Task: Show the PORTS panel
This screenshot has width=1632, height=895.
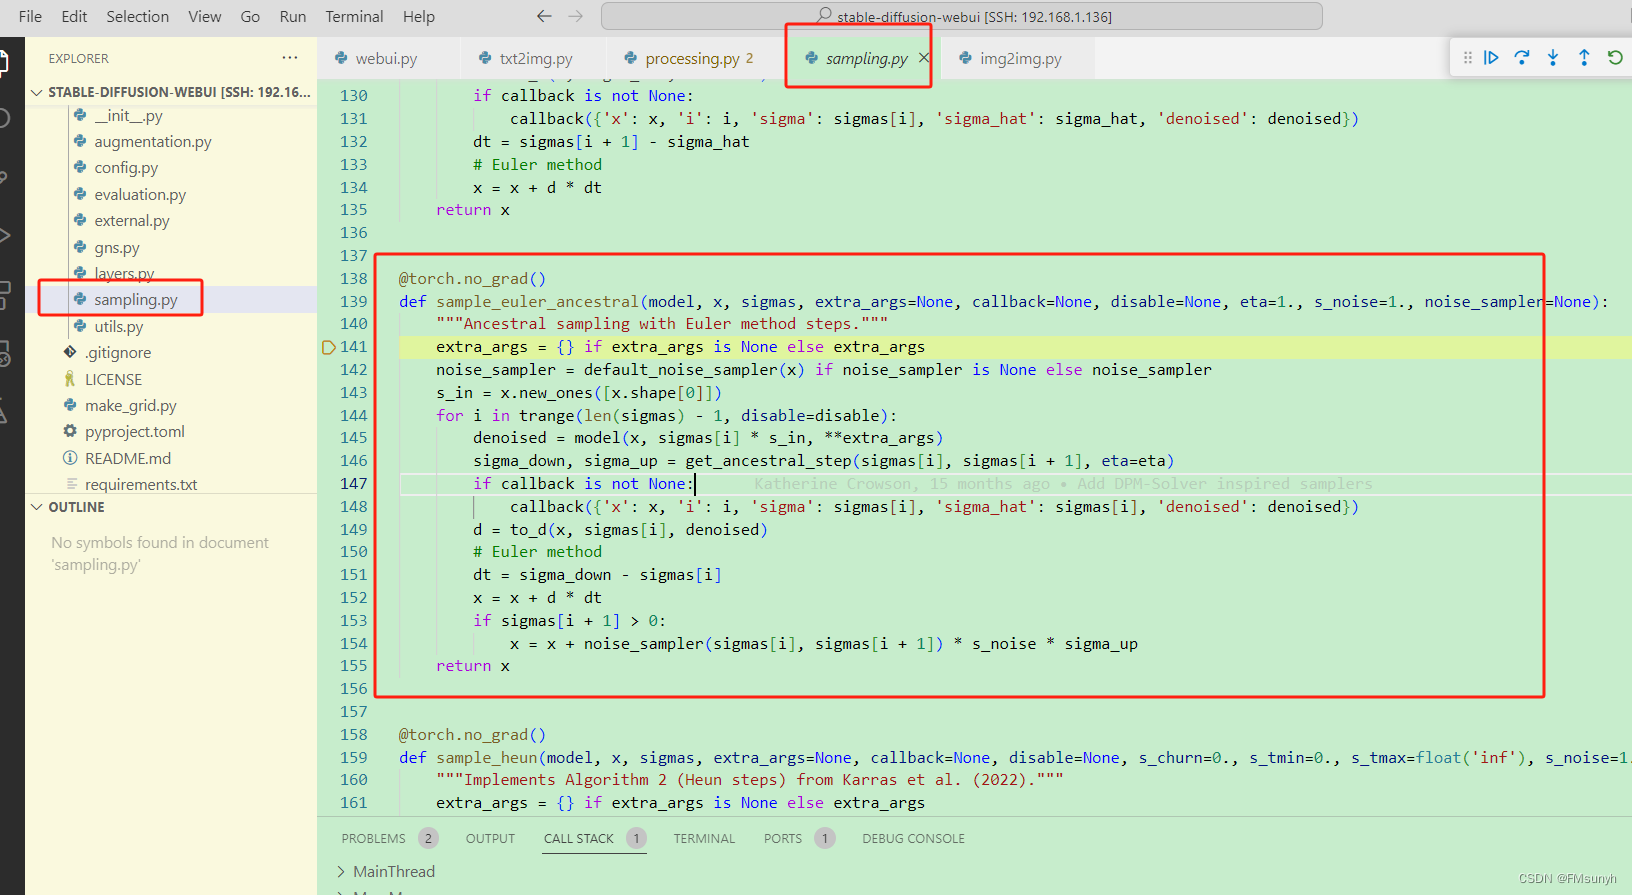Action: click(783, 838)
